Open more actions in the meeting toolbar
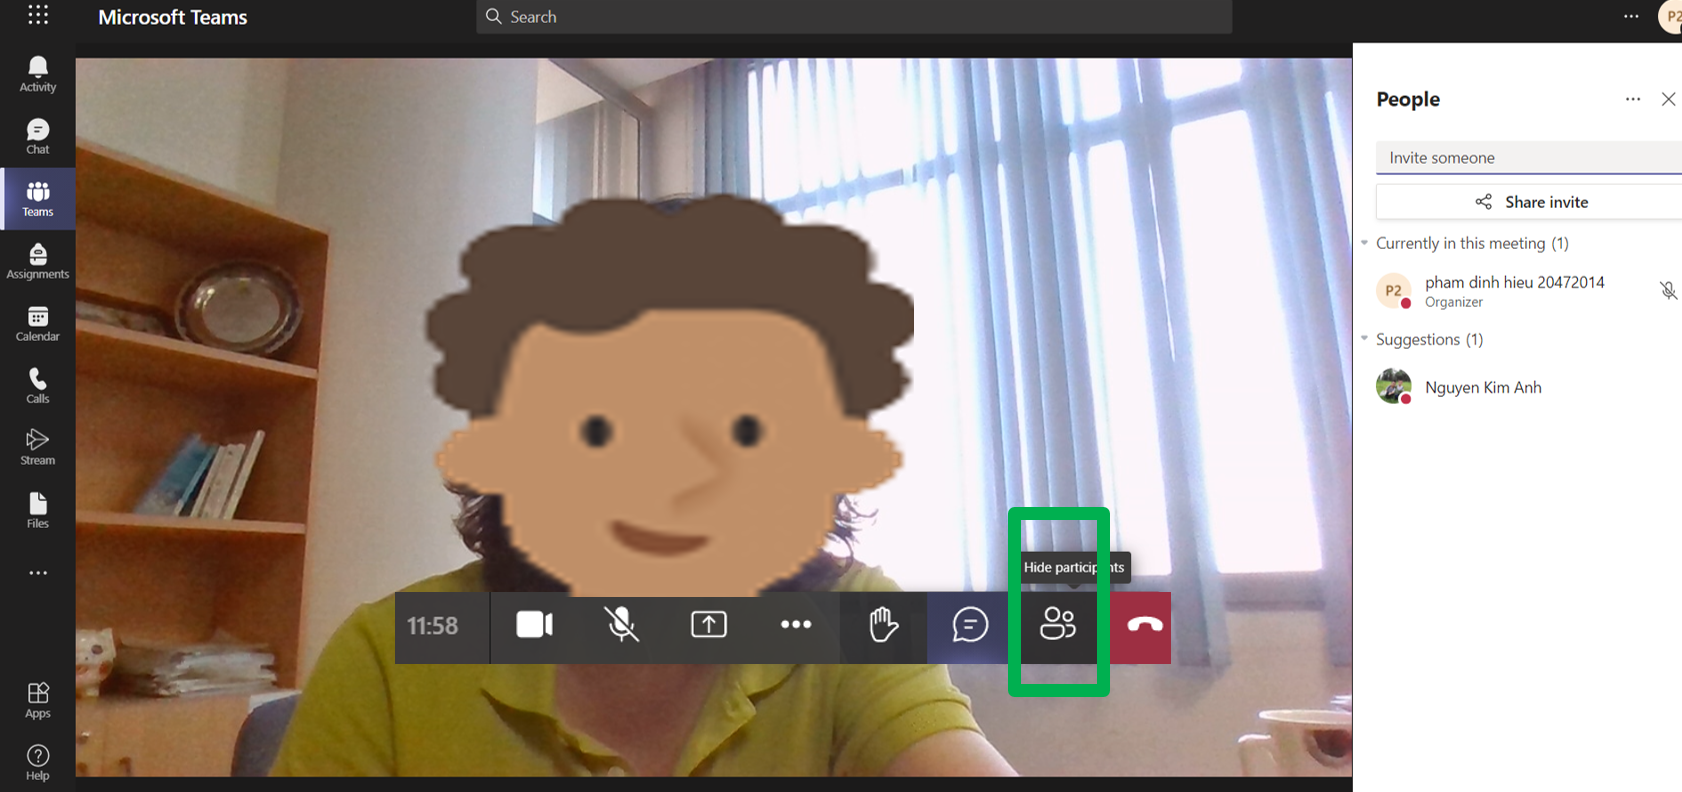Viewport: 1682px width, 792px height. tap(795, 625)
